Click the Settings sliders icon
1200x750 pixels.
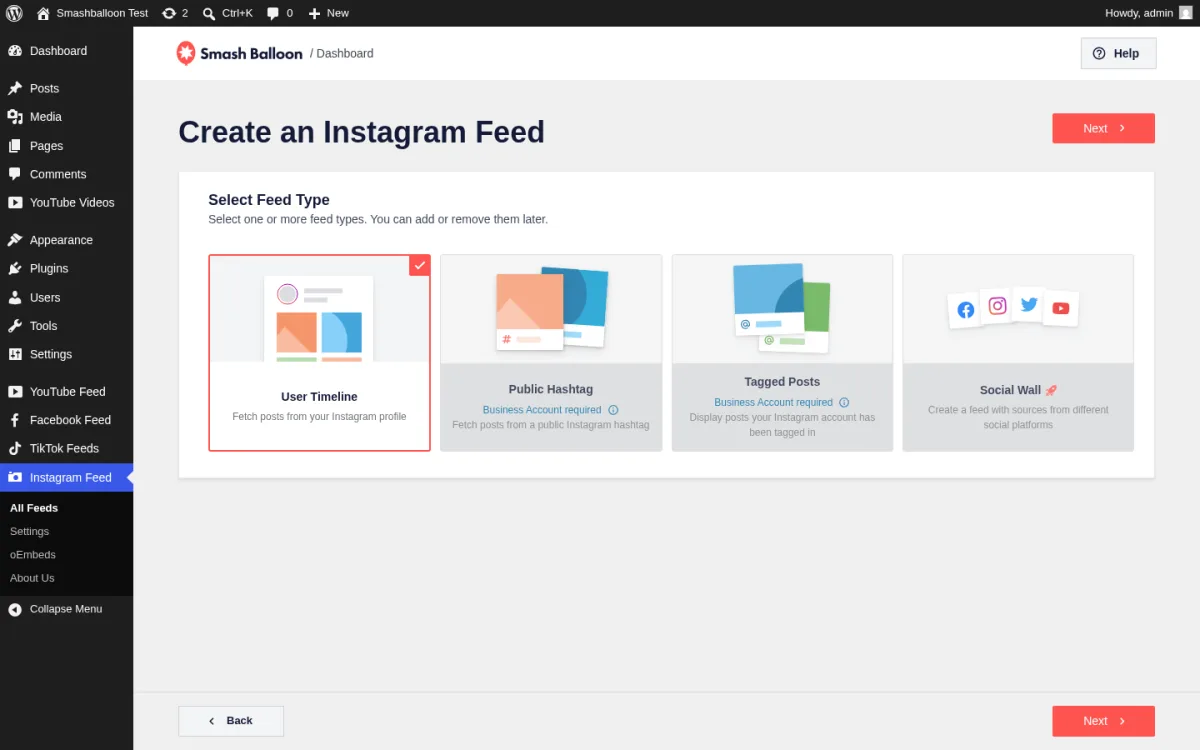click(15, 354)
